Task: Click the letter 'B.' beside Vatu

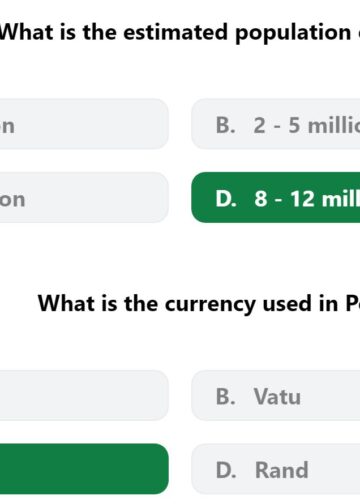Action: click(x=226, y=397)
